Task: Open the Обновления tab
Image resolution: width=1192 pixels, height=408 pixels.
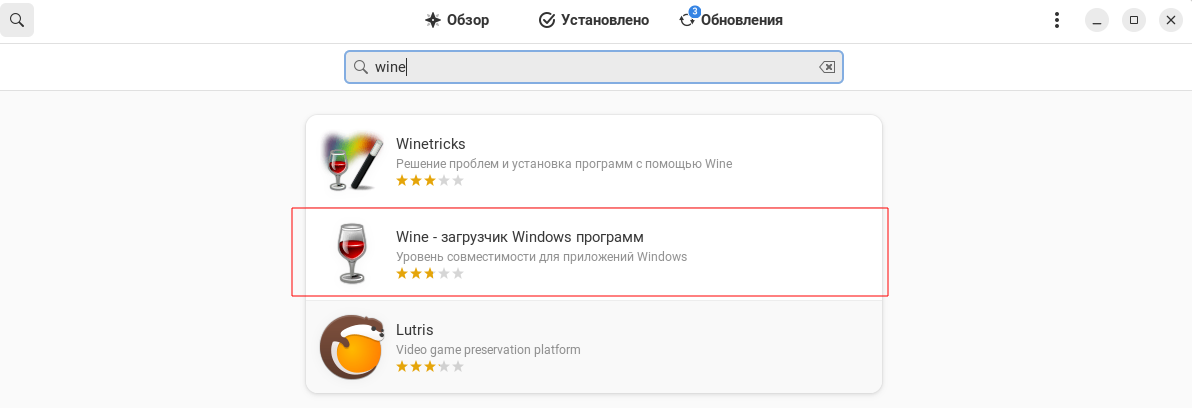Action: tap(731, 20)
